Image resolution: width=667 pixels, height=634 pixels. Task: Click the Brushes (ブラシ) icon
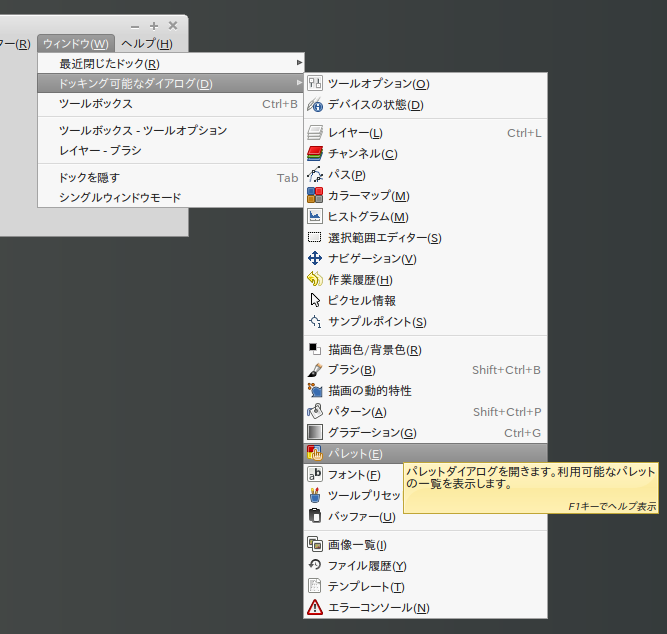(315, 370)
